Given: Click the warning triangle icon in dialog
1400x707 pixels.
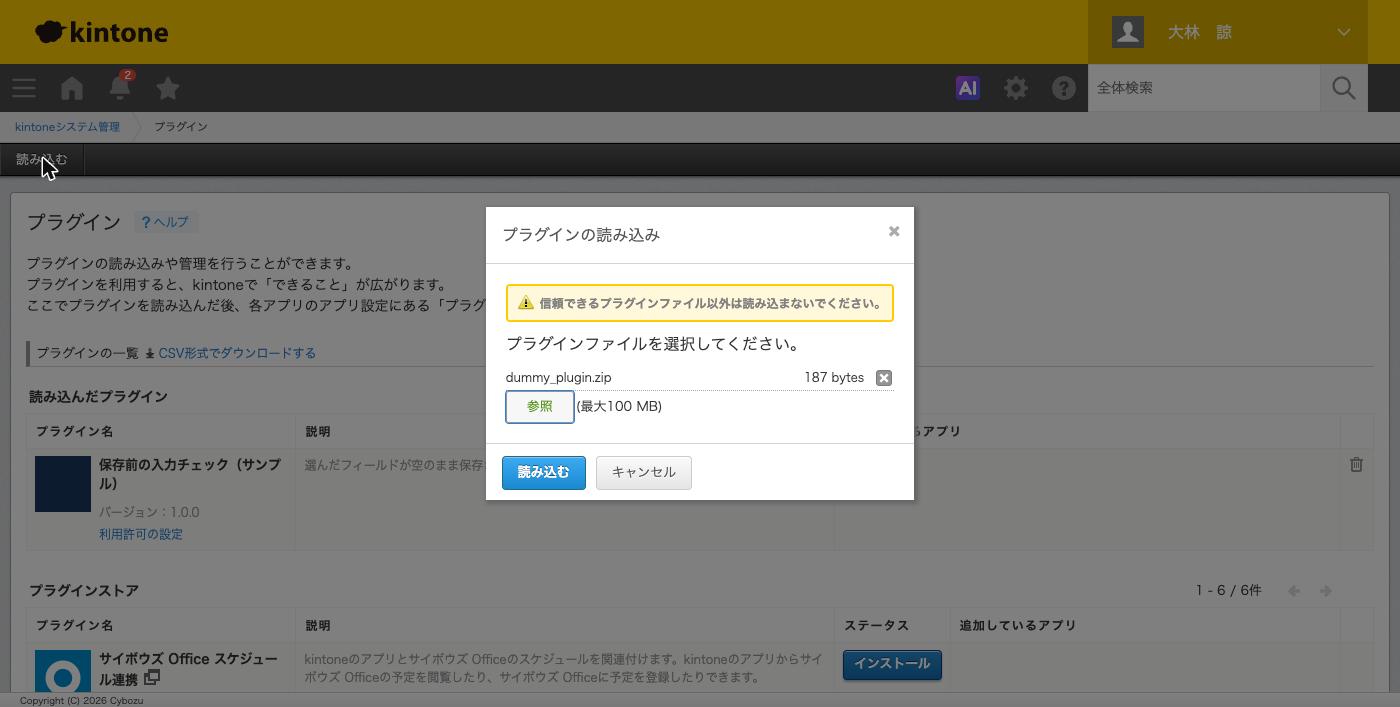Looking at the screenshot, I should click(x=526, y=303).
